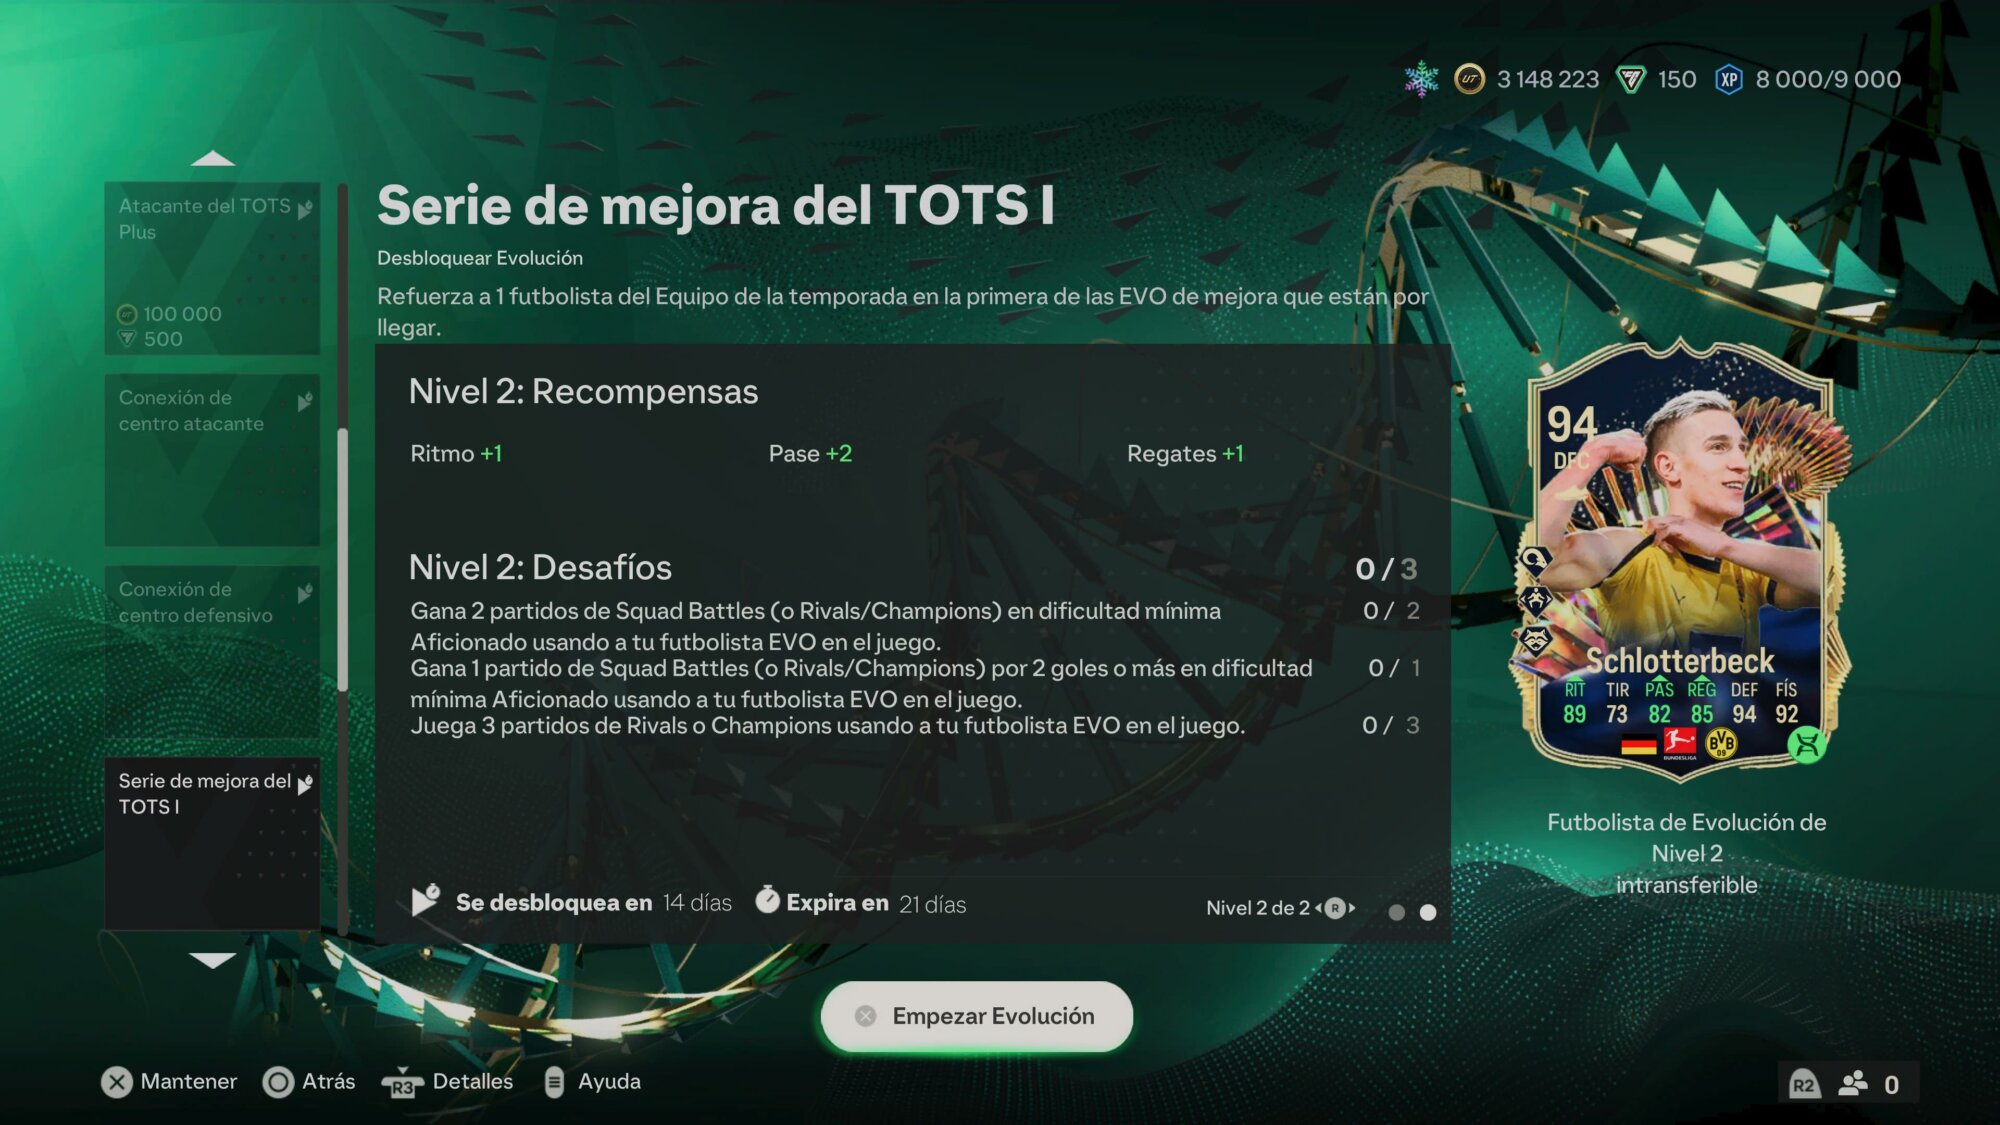Click the XP hexagon icon

(x=1729, y=80)
